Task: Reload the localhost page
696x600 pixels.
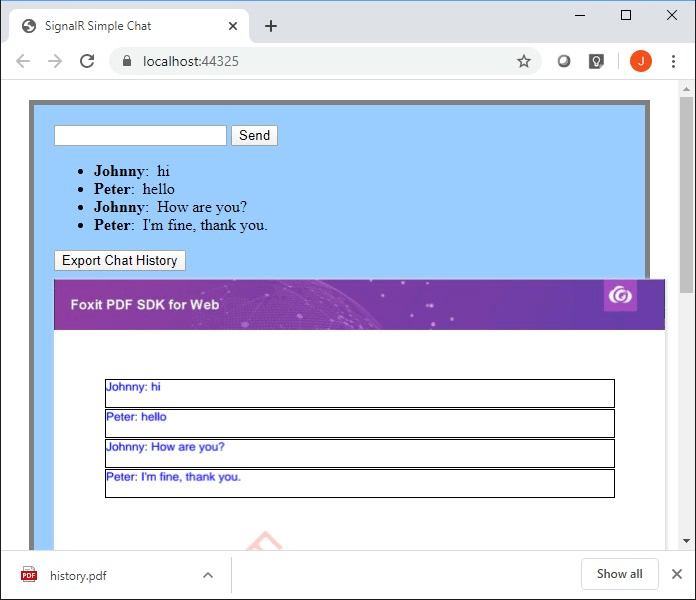Action: tap(87, 61)
